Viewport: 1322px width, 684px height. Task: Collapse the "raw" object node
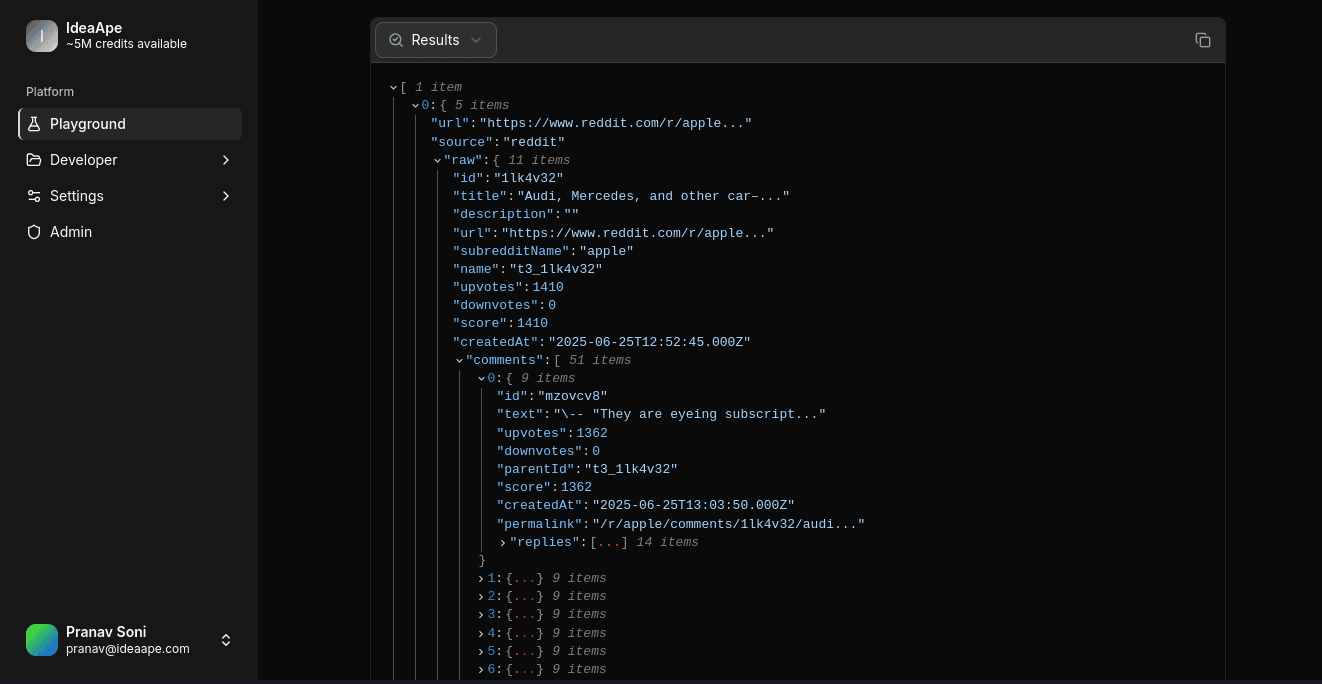pyautogui.click(x=437, y=160)
